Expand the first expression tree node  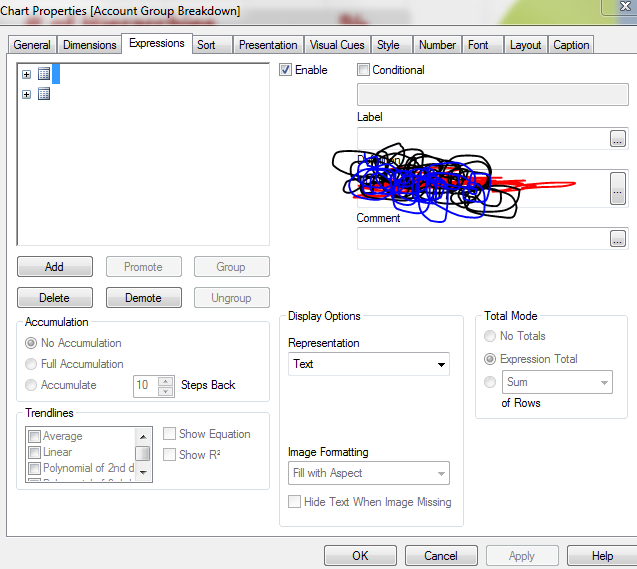coord(26,74)
